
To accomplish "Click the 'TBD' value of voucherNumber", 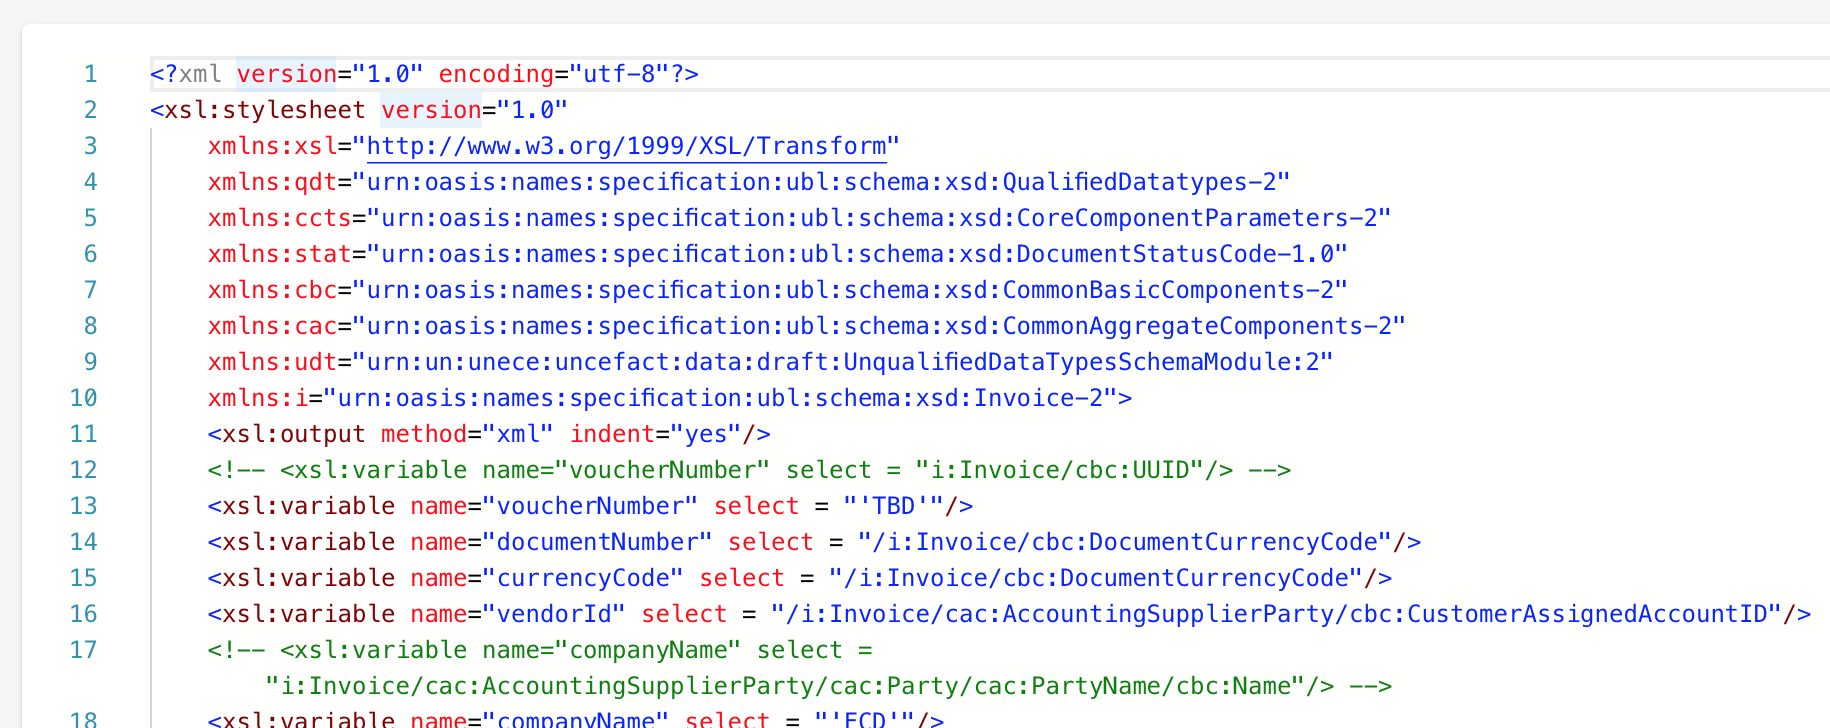I will pos(894,506).
